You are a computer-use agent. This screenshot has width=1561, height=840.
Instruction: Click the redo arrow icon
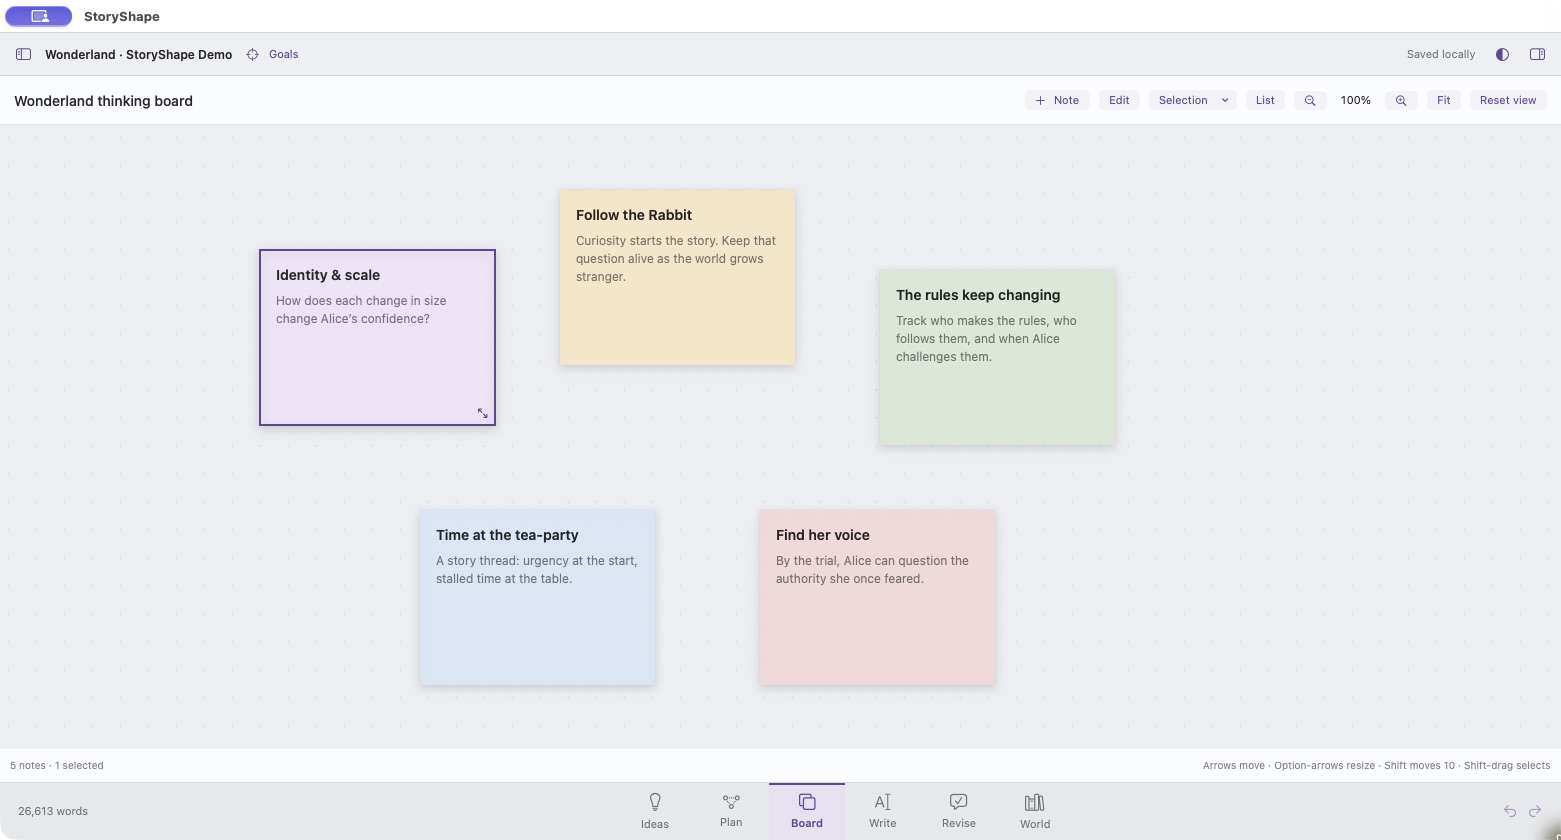[x=1535, y=811]
